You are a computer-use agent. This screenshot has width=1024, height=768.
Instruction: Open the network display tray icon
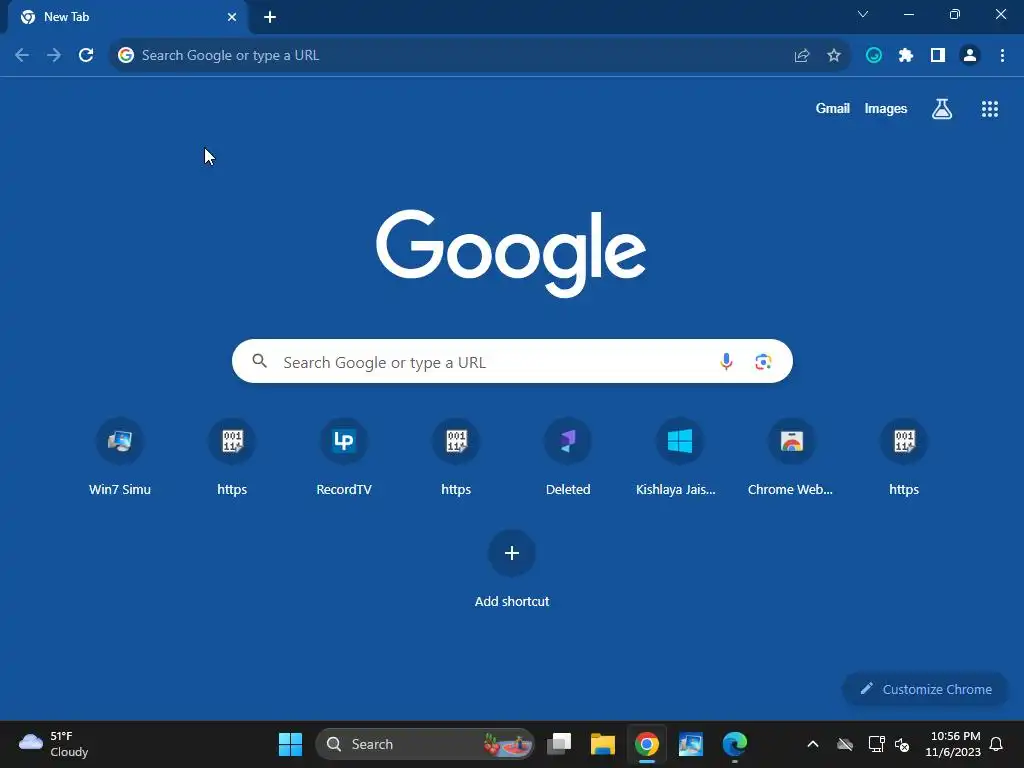tap(876, 744)
